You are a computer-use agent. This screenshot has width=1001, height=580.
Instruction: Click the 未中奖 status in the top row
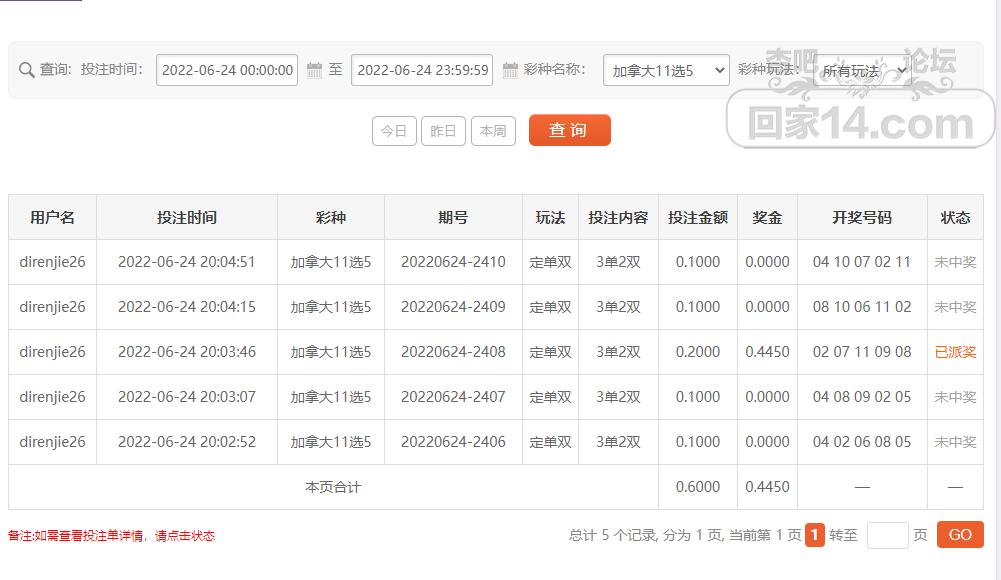[955, 262]
